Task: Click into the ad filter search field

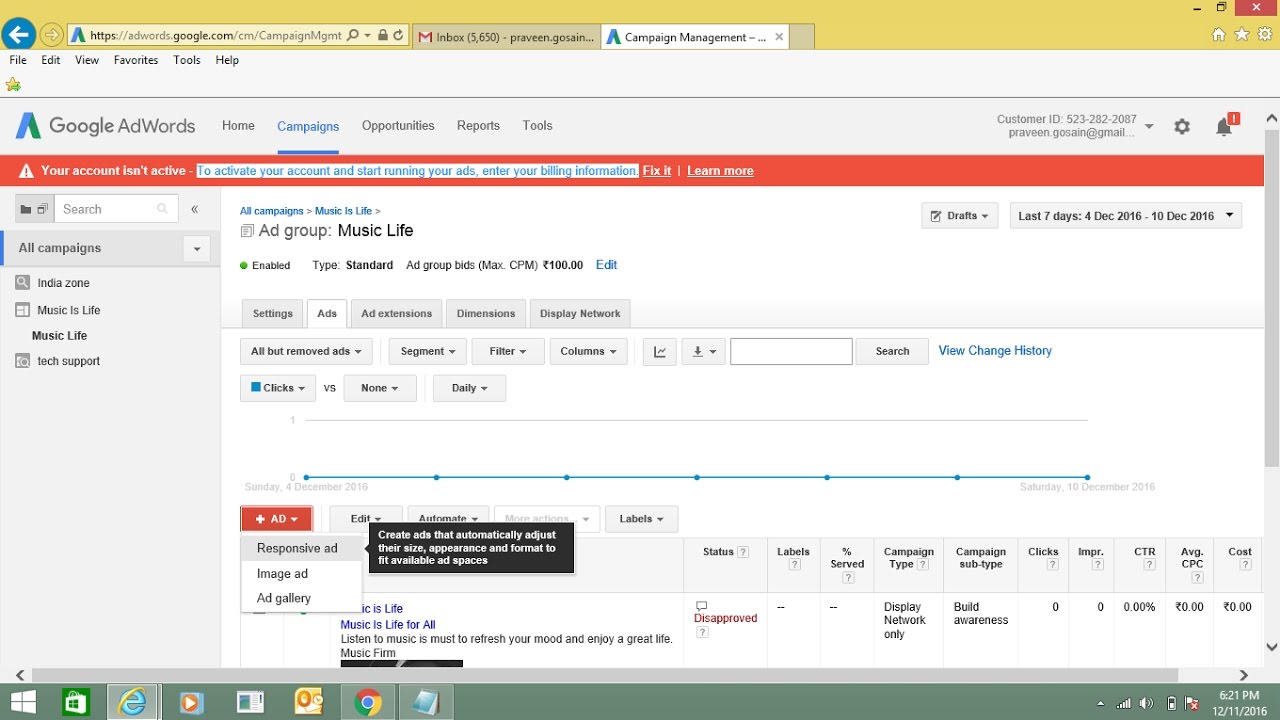Action: coord(791,351)
